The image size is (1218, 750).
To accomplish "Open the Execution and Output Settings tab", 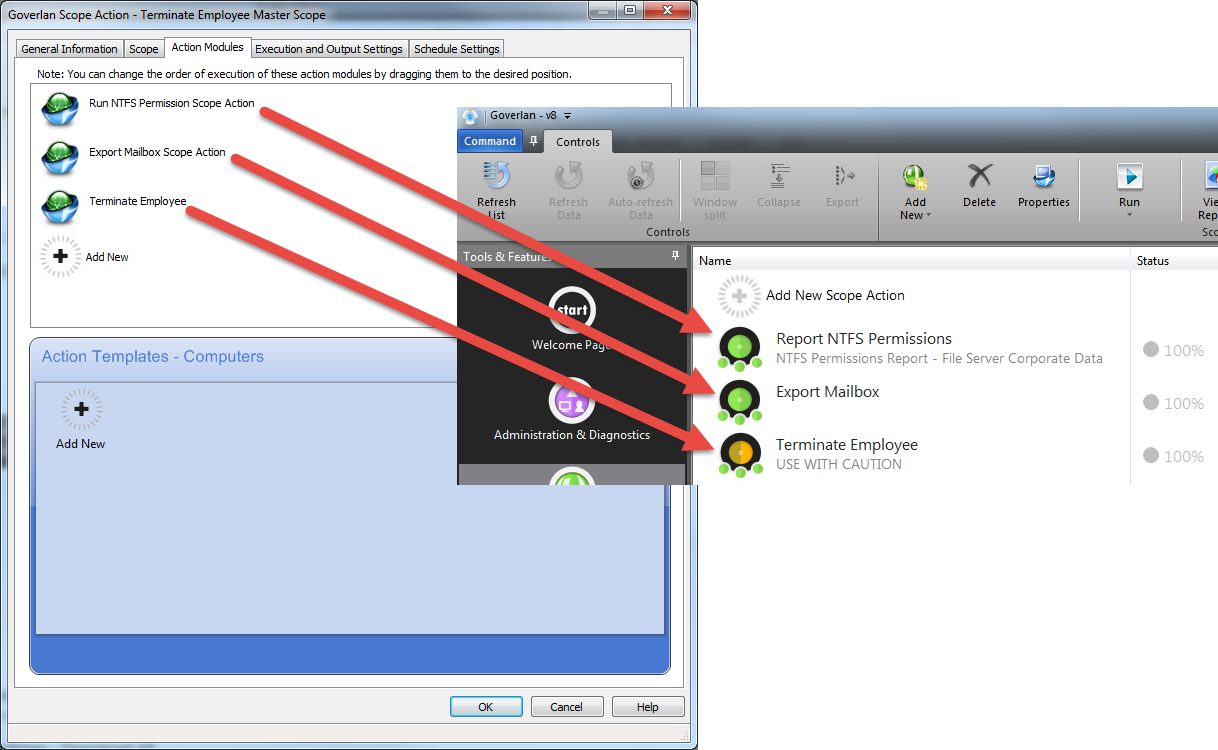I will (329, 49).
